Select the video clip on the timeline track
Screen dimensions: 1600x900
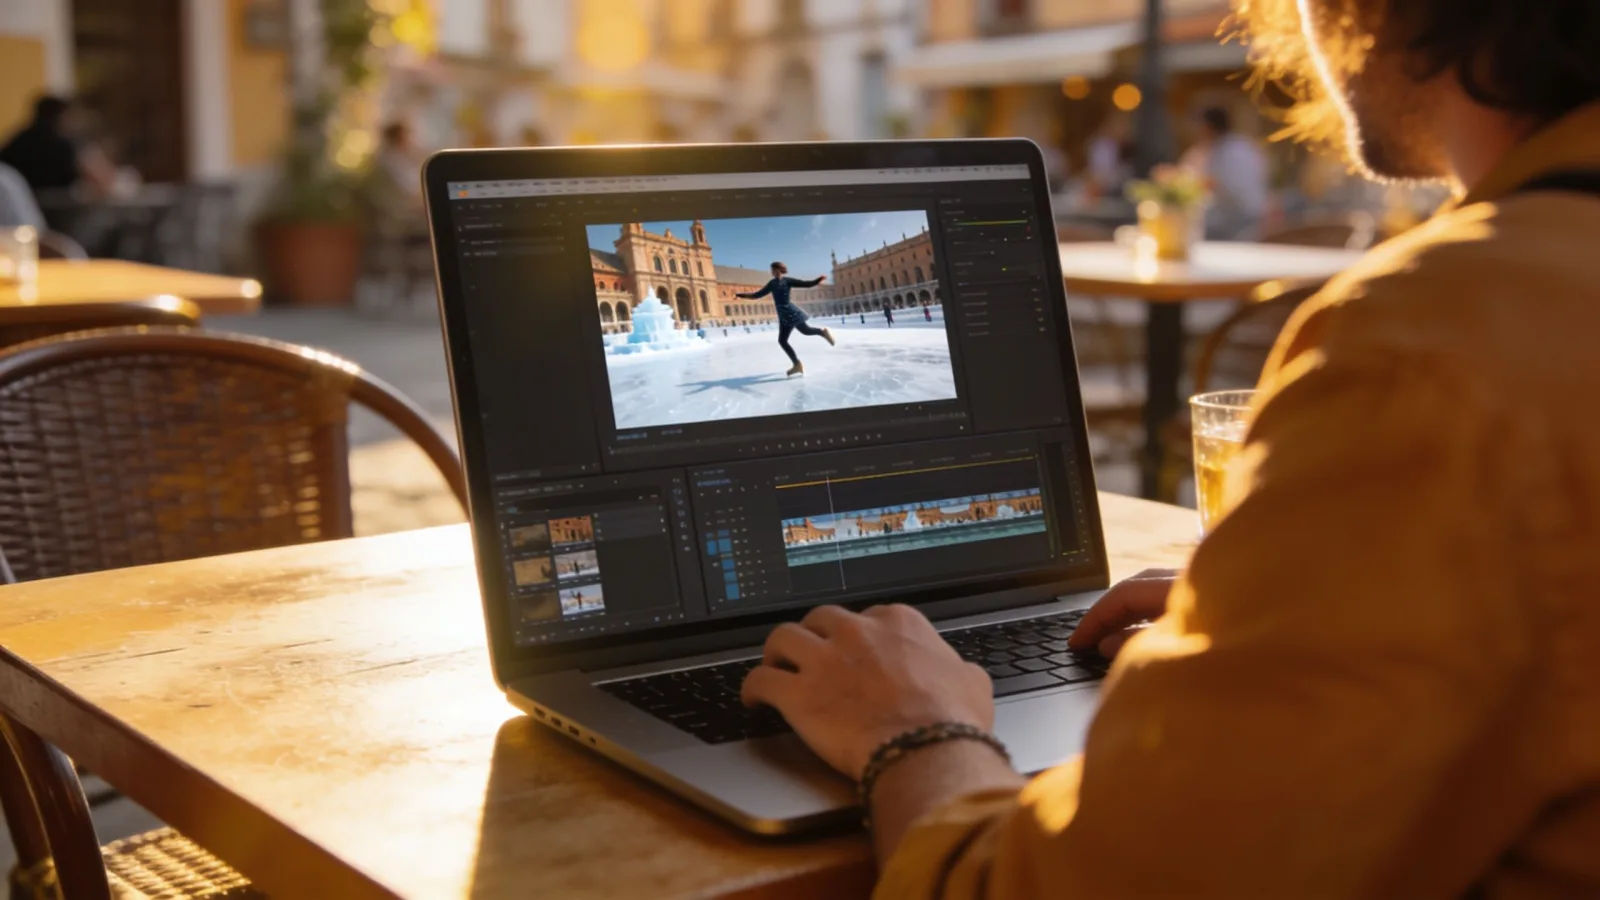[x=913, y=520]
